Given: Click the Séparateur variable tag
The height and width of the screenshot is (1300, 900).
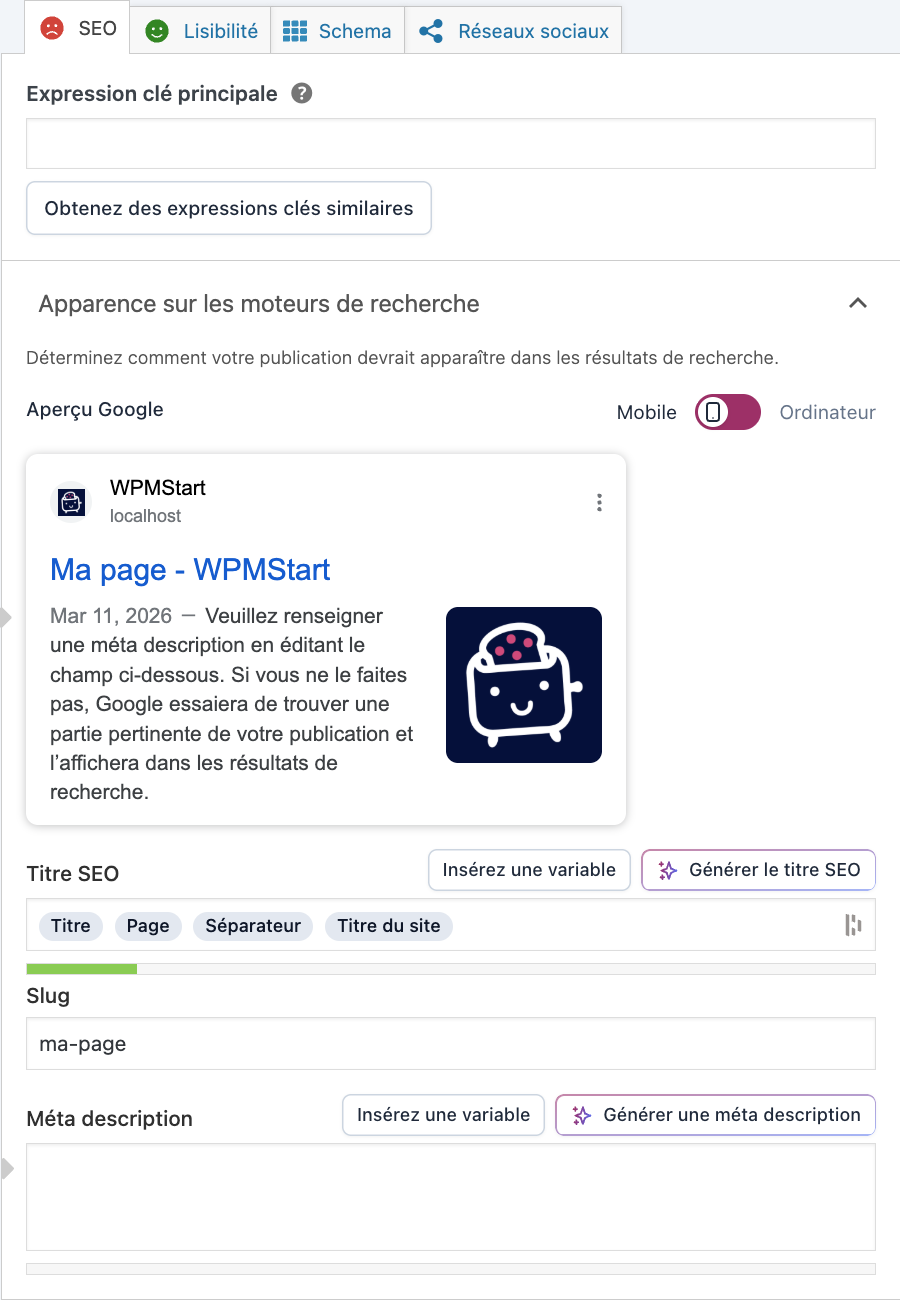Looking at the screenshot, I should pos(253,926).
